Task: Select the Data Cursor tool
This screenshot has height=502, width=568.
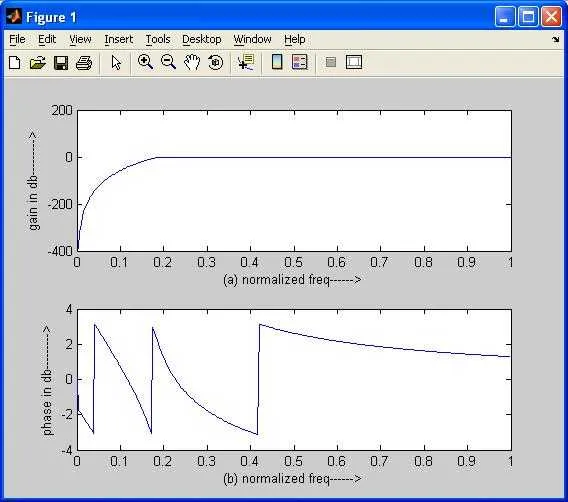Action: click(x=246, y=62)
